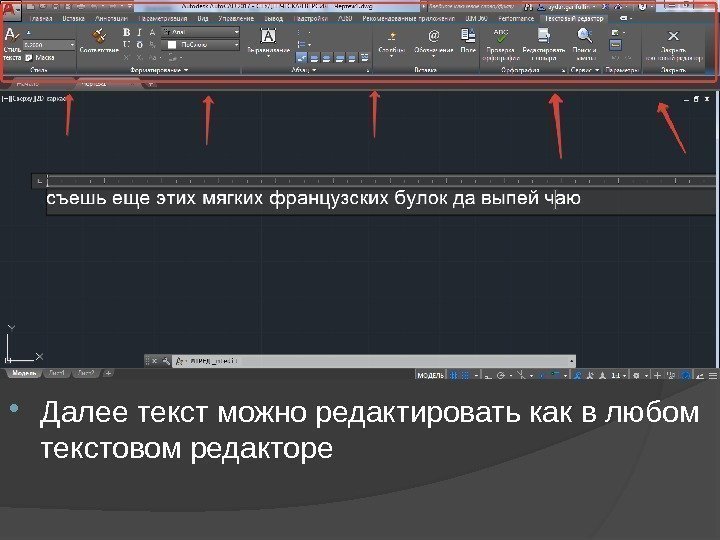Select justify paragraph alignment

pyautogui.click(x=352, y=57)
